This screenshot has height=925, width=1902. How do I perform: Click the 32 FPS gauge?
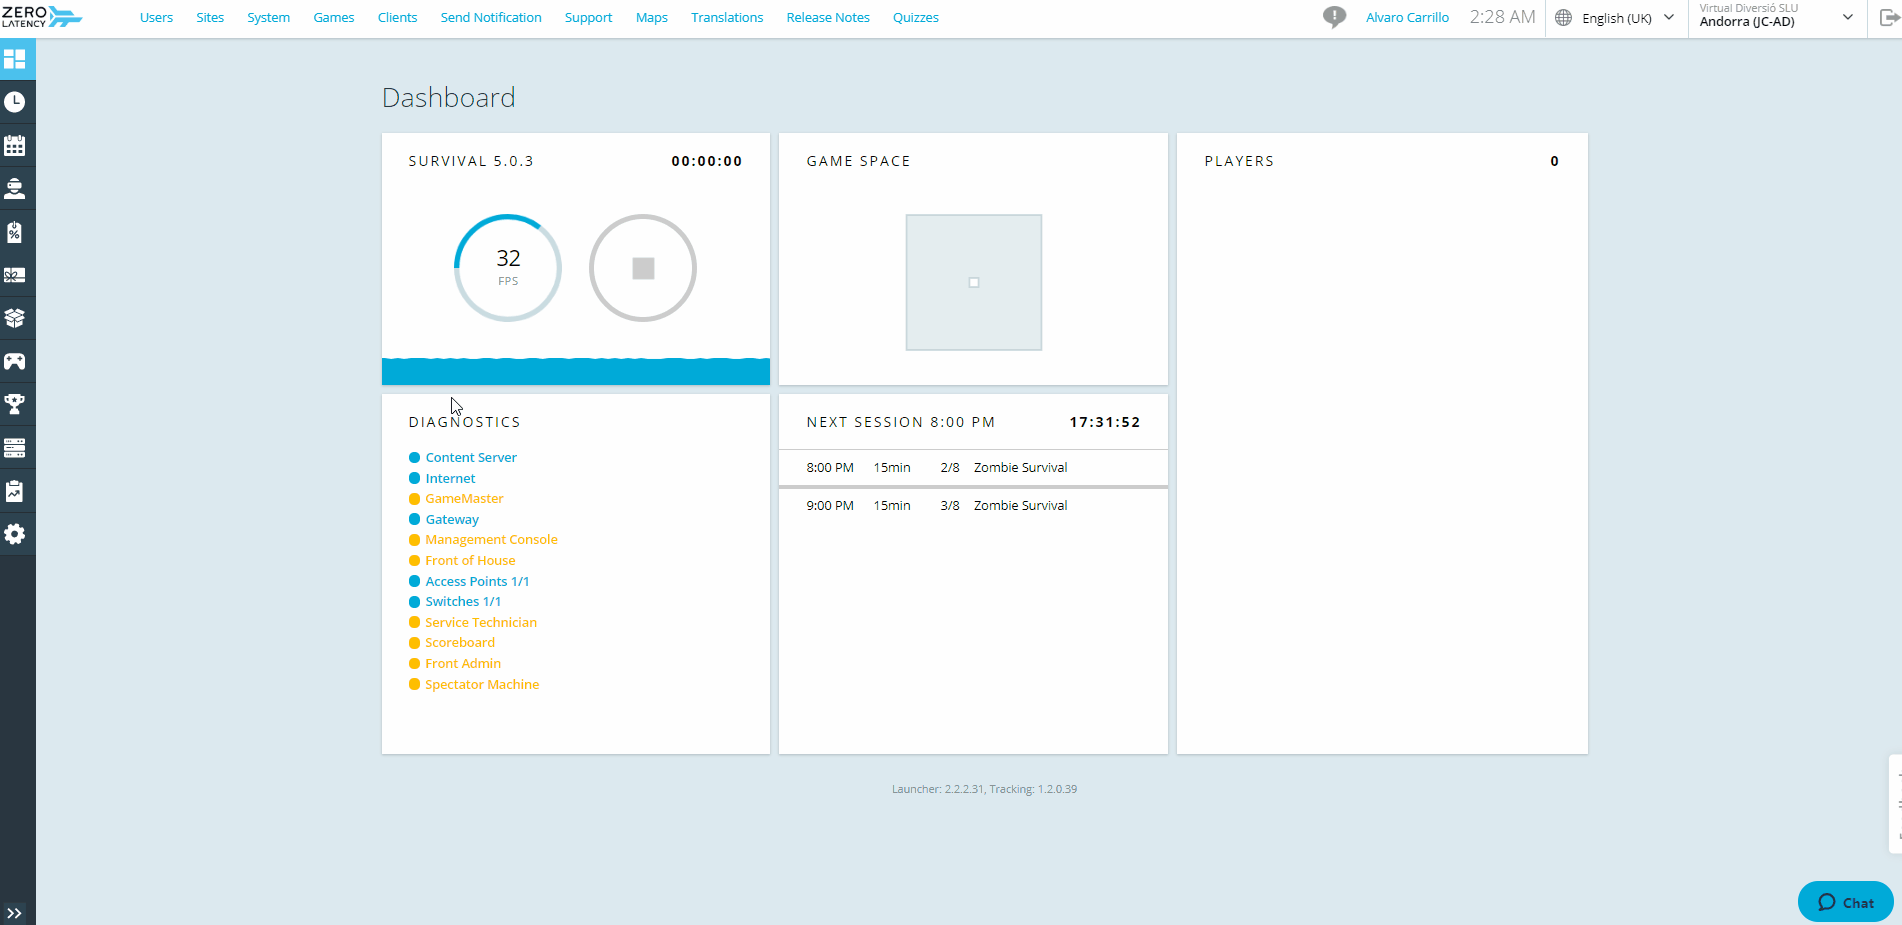click(508, 268)
